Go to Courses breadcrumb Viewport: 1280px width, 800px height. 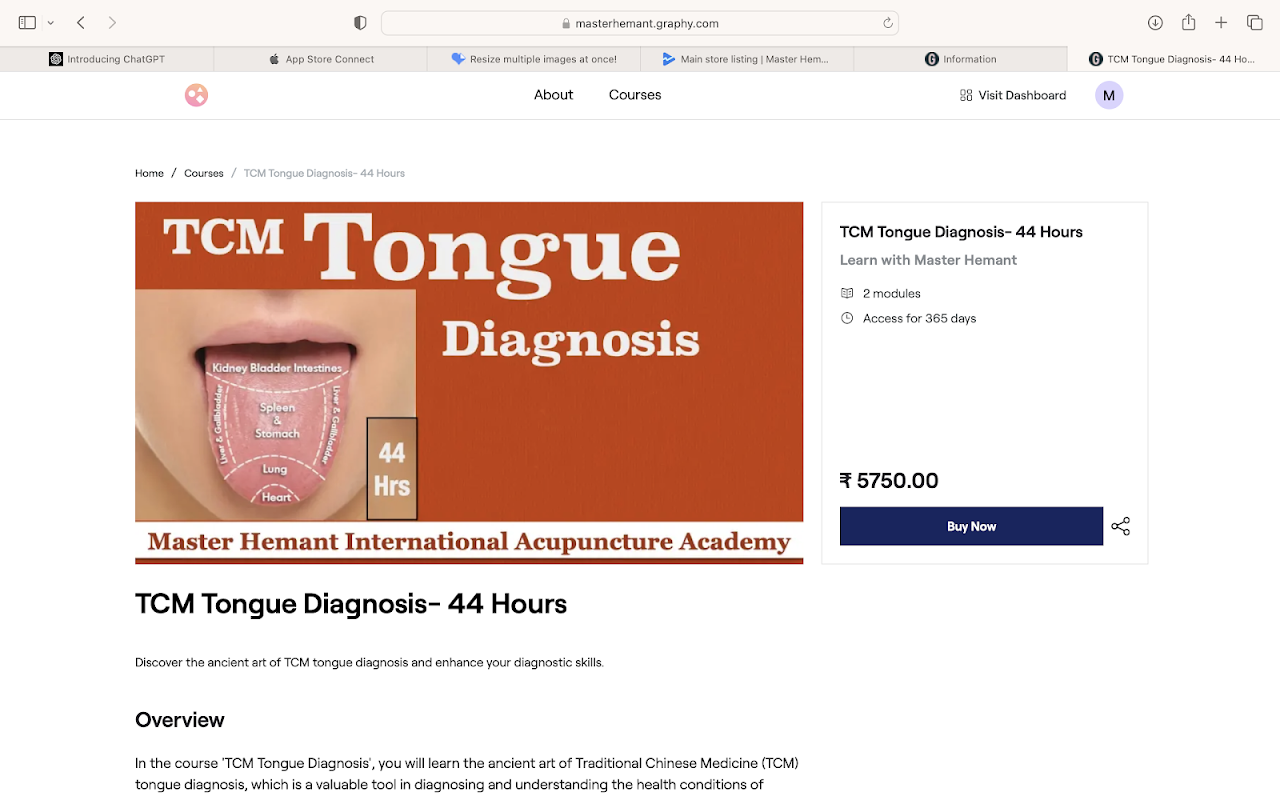(204, 173)
